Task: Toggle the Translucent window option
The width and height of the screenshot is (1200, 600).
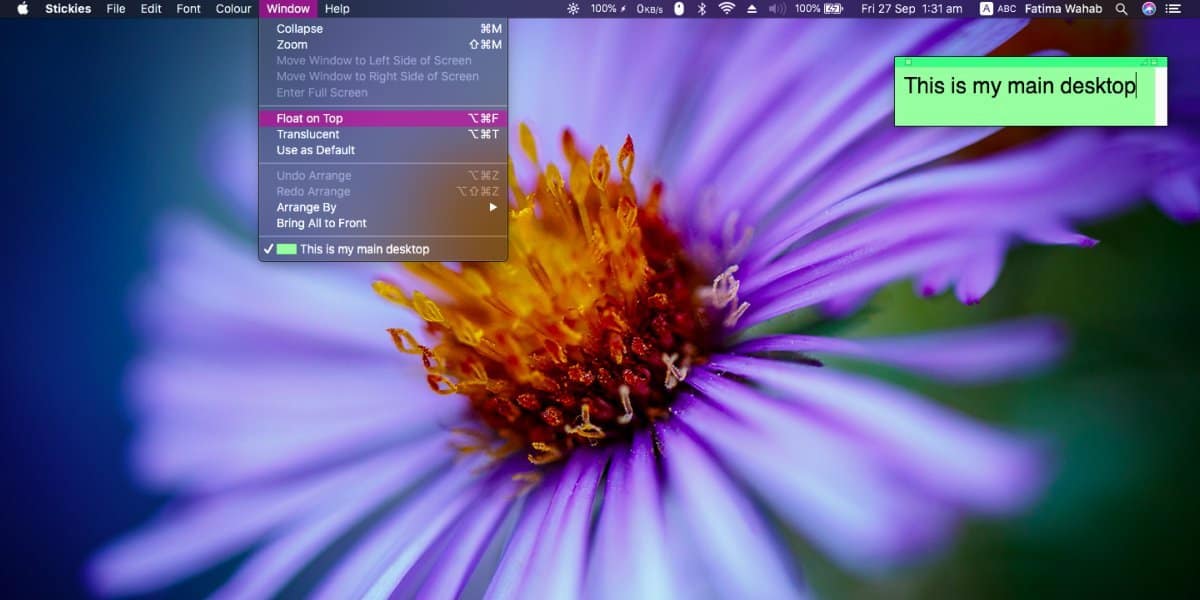Action: click(383, 134)
